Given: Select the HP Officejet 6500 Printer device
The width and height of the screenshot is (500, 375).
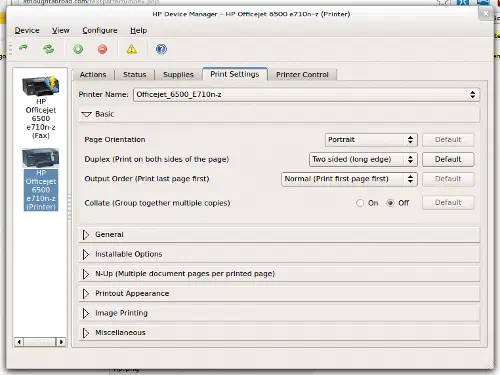Looking at the screenshot, I should (41, 179).
